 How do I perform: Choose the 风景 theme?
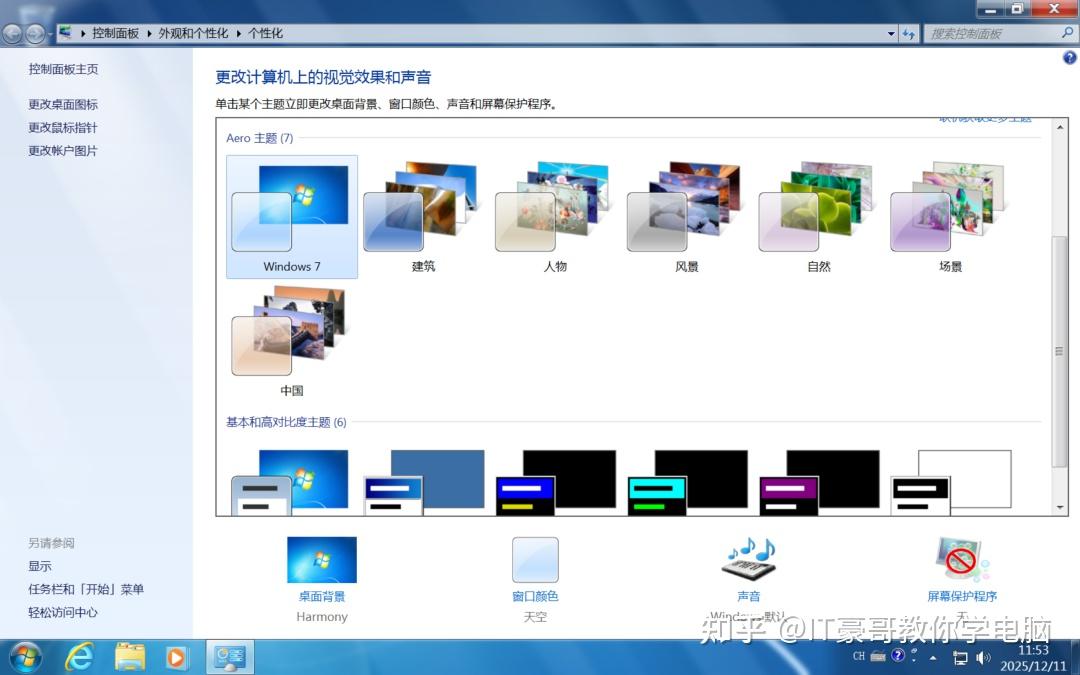(687, 217)
